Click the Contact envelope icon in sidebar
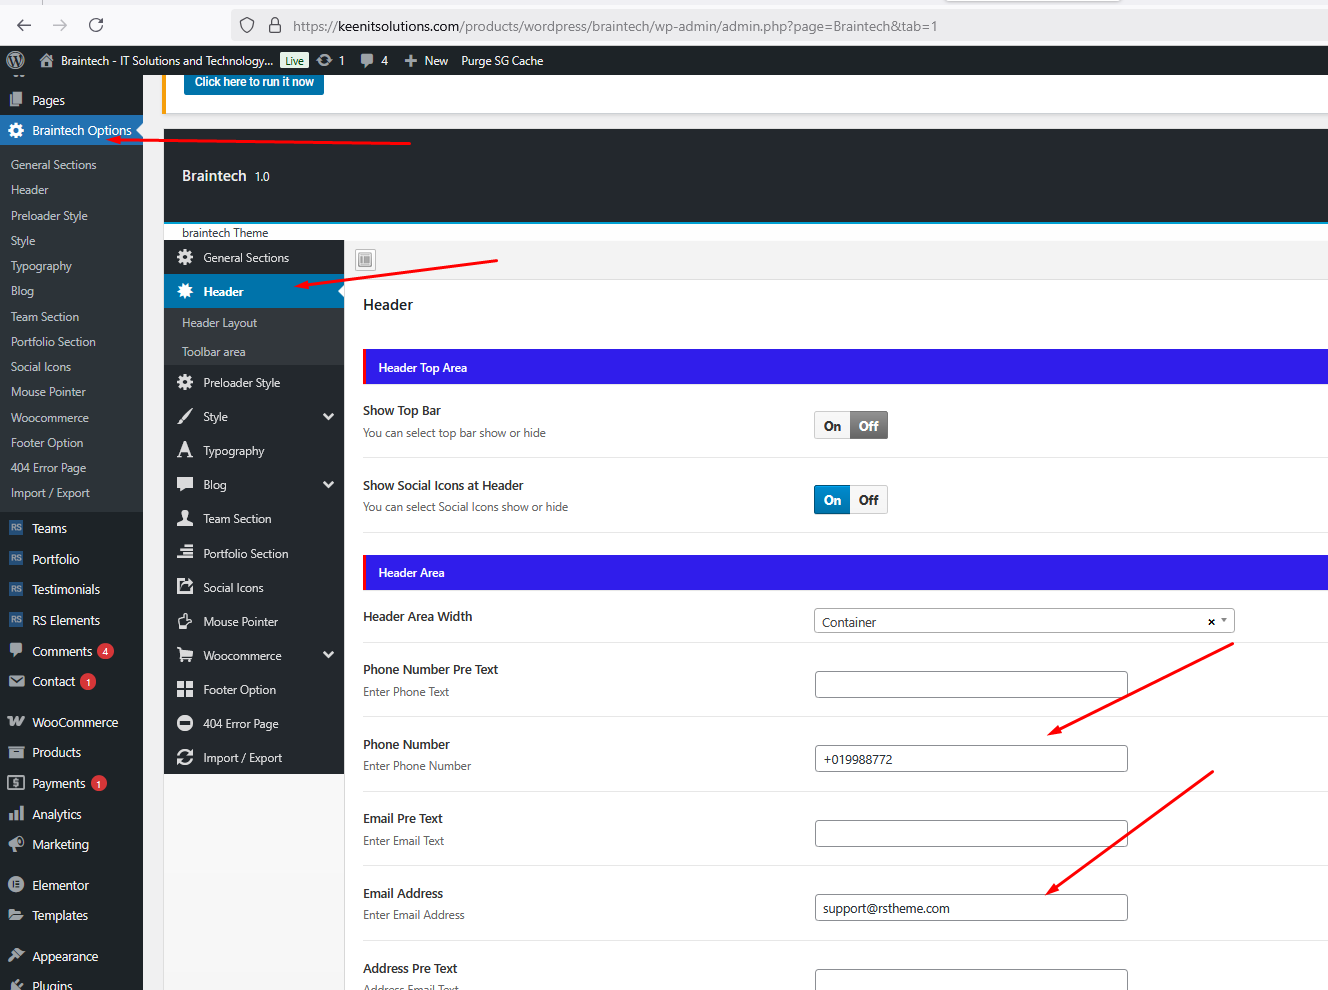Screen dimensions: 1328x990 pos(16,681)
